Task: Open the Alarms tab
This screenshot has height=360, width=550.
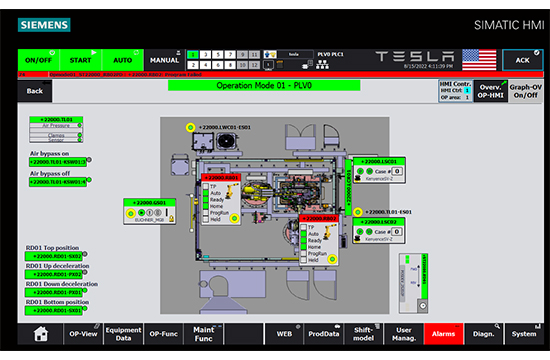Action: 443,334
